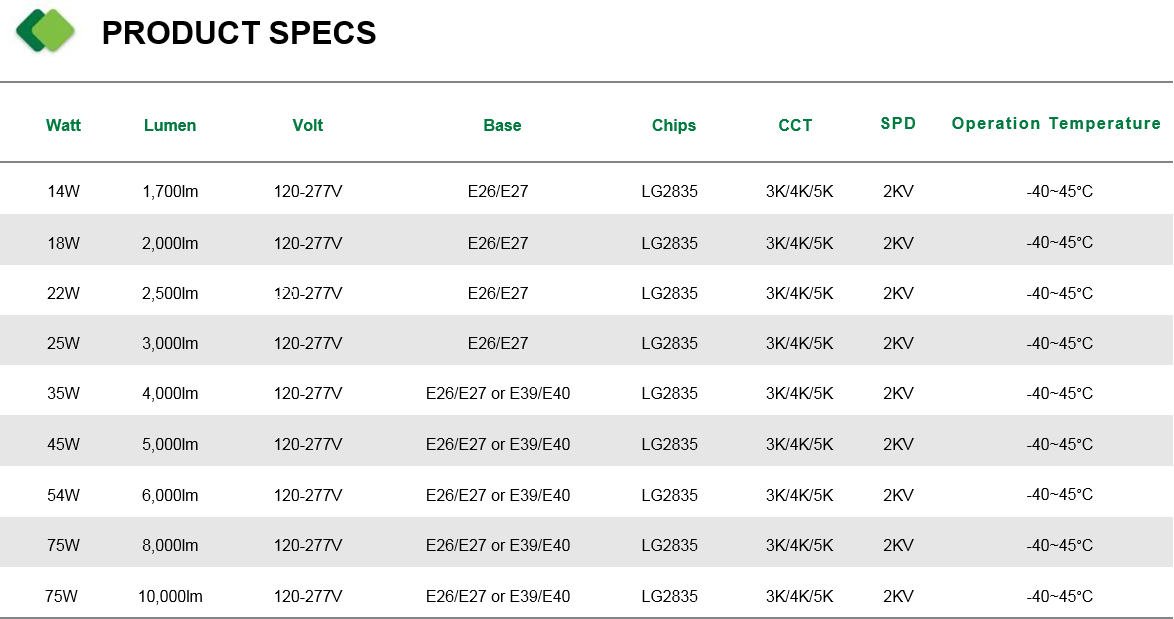Click the Volt column header
The image size is (1174, 619).
pyautogui.click(x=308, y=125)
